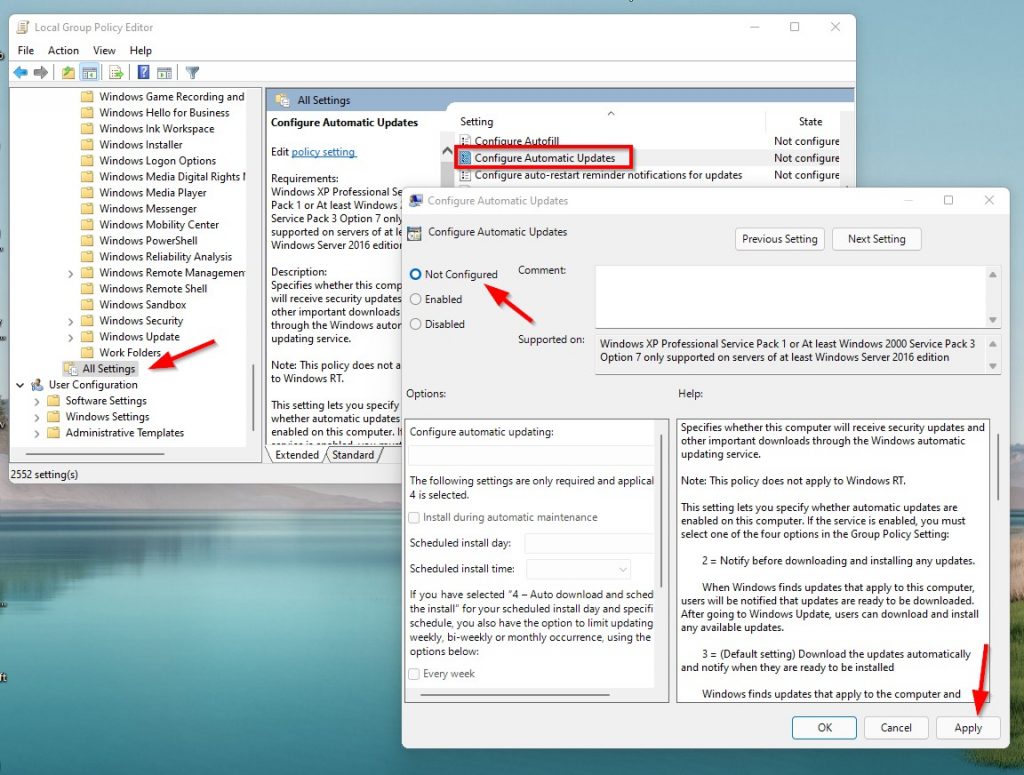
Task: Click the console tree horizontal scrollbar
Action: pyautogui.click(x=95, y=453)
